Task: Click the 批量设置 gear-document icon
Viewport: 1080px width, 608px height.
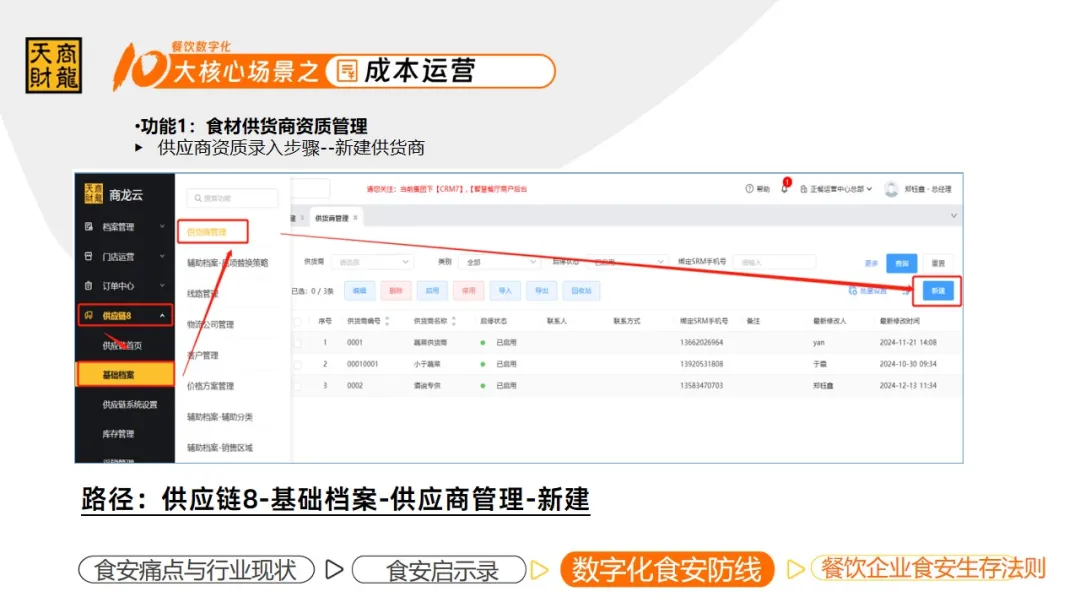Action: (853, 291)
